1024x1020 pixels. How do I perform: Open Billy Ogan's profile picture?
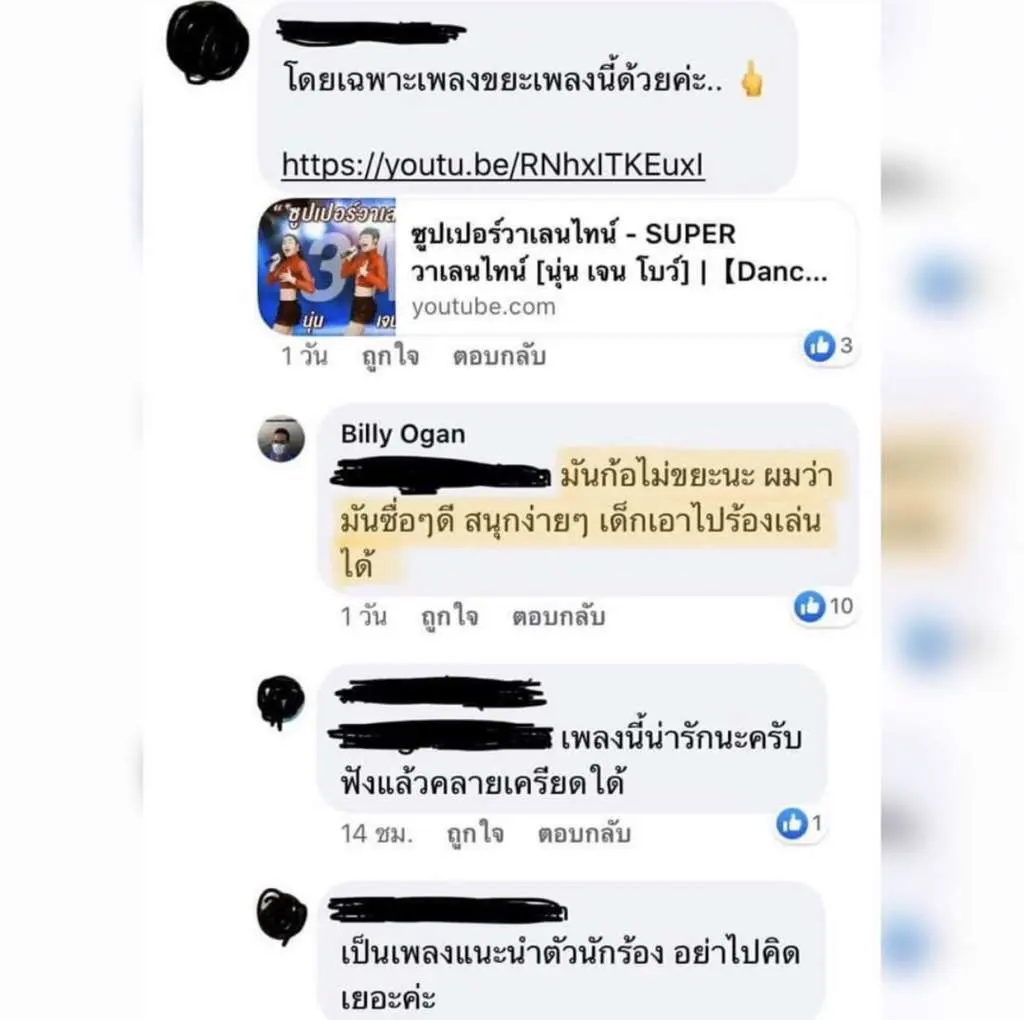(x=281, y=438)
